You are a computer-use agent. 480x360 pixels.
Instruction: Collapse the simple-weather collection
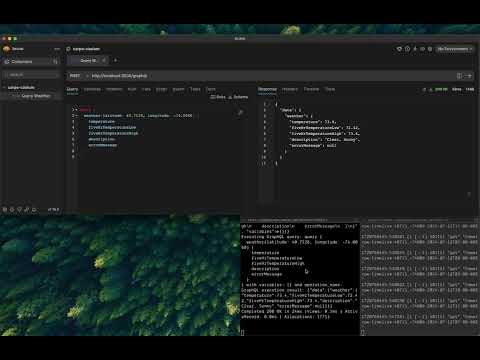coord(4,87)
